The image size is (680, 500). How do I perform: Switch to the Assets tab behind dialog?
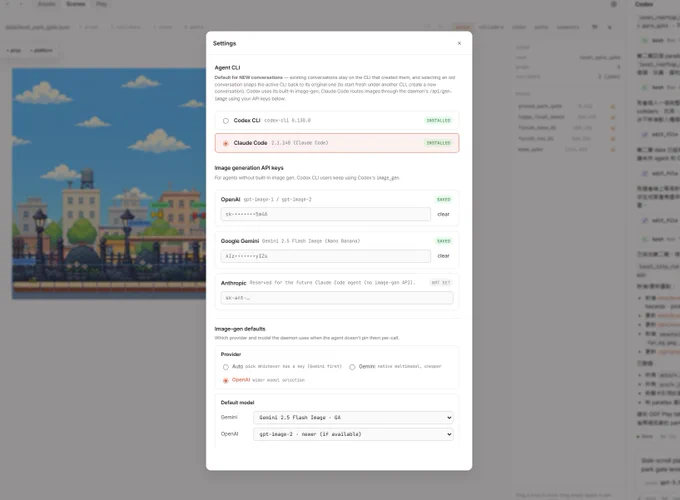point(46,4)
